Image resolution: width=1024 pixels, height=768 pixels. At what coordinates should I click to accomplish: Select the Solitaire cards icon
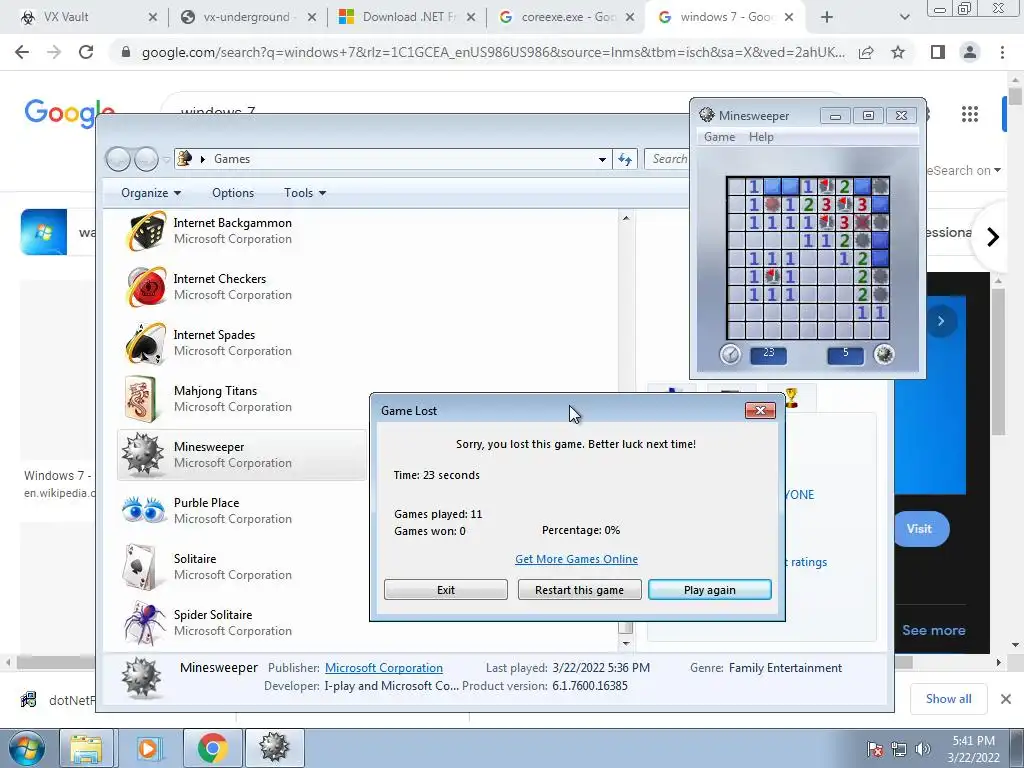140,566
